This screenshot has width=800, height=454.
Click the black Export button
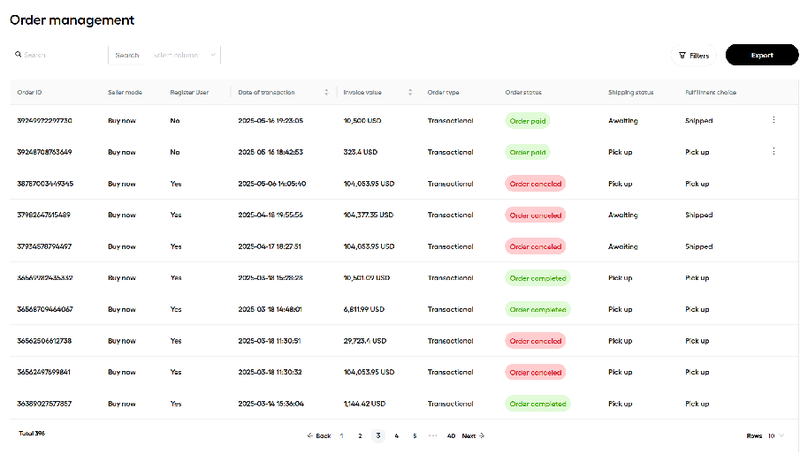[762, 55]
